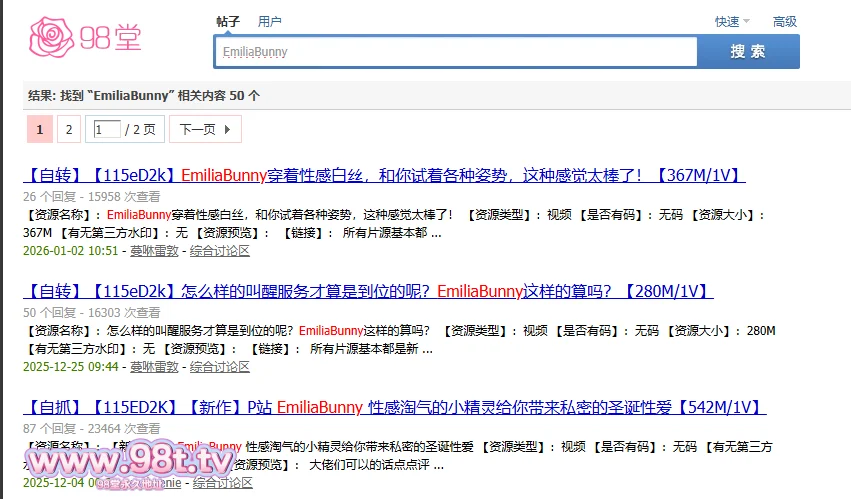Switch to the 帖子 search tab
This screenshot has width=851, height=499.
(228, 21)
